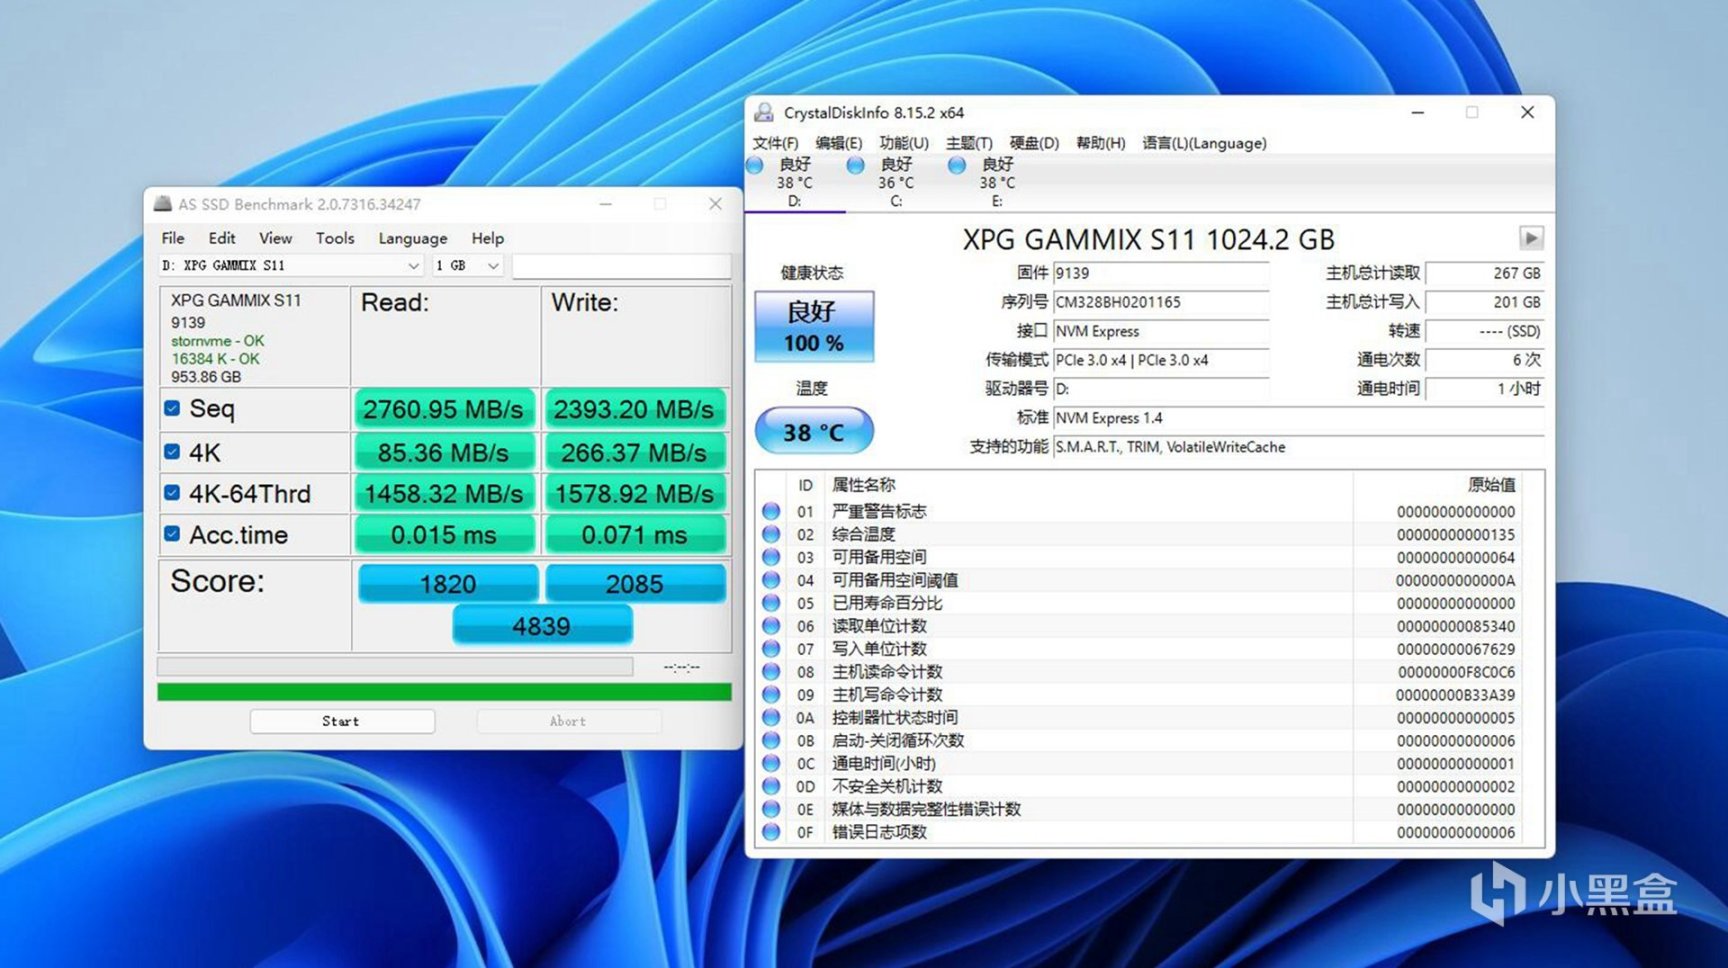Click the total score 4839
The height and width of the screenshot is (968, 1728).
click(x=542, y=626)
